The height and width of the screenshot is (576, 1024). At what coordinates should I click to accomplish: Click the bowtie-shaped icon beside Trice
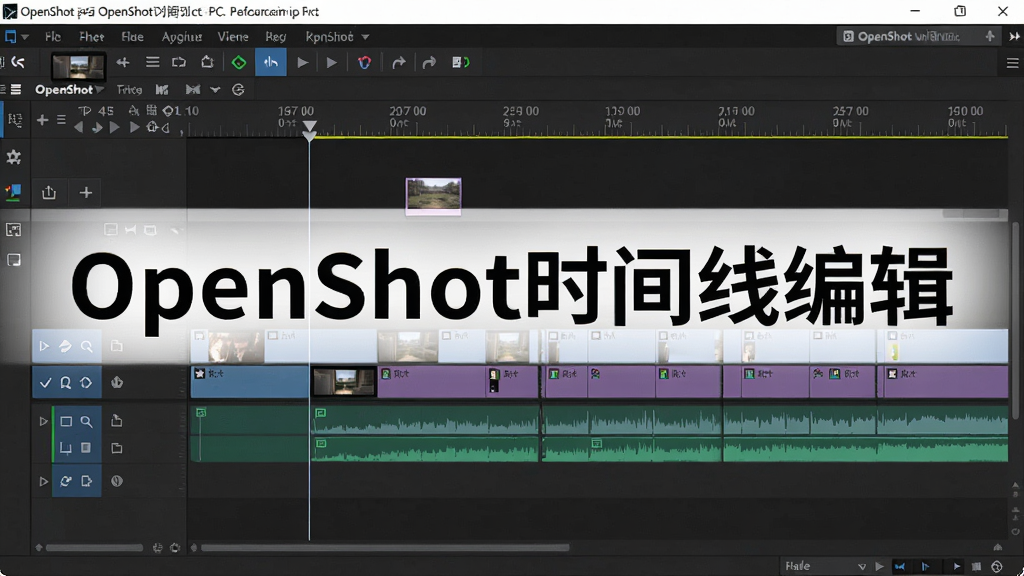(x=193, y=89)
